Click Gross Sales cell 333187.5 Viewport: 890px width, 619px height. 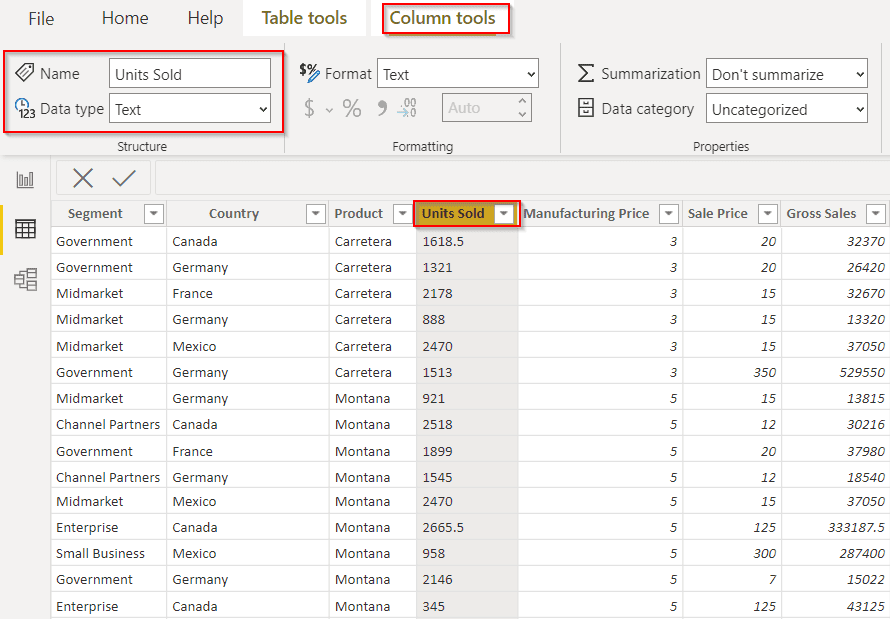tap(835, 527)
